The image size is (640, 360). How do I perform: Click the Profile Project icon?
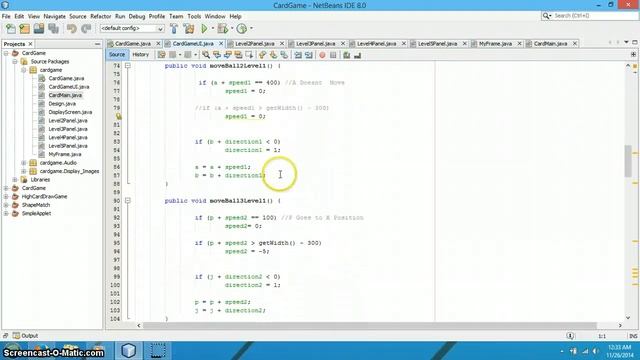point(242,29)
